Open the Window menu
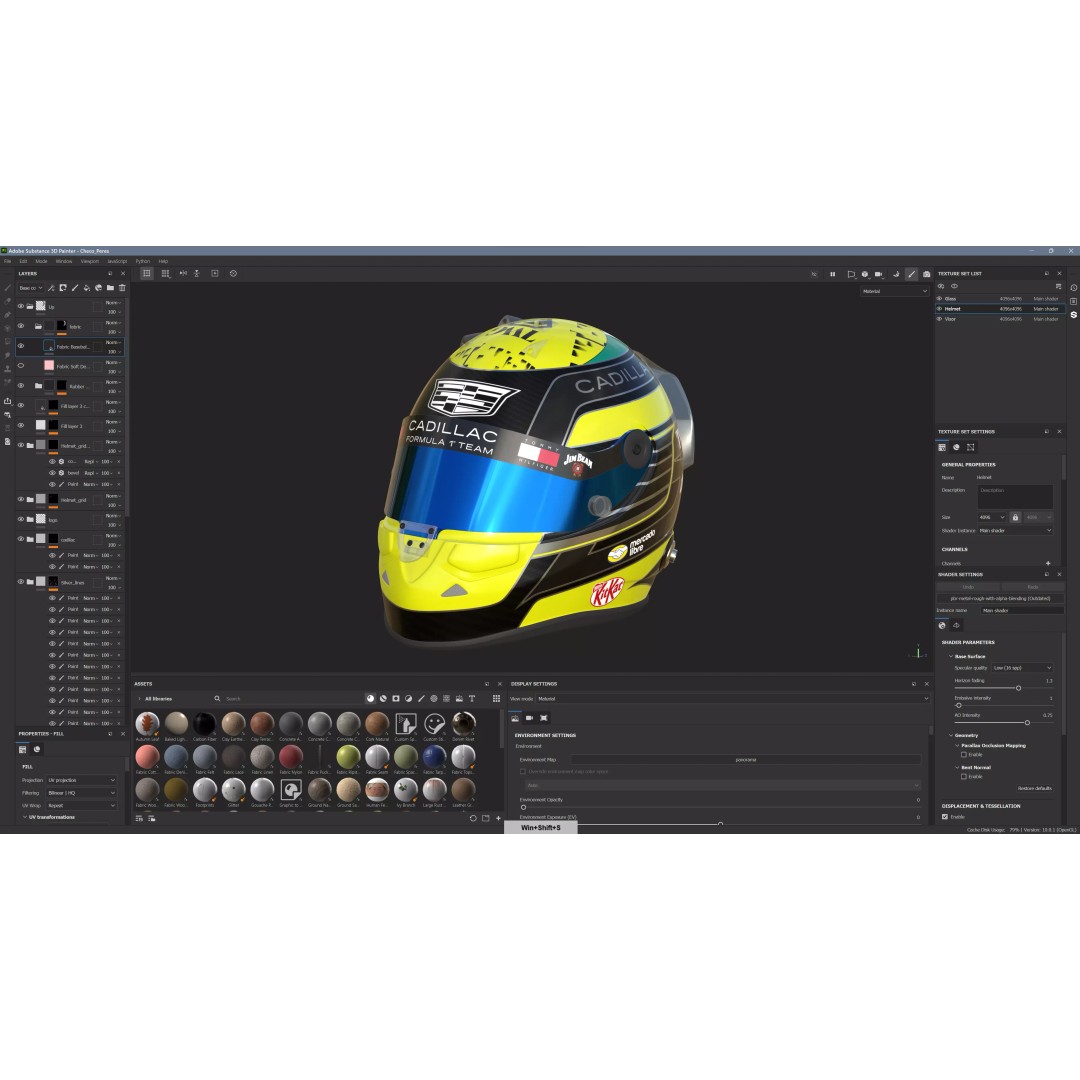 point(64,261)
